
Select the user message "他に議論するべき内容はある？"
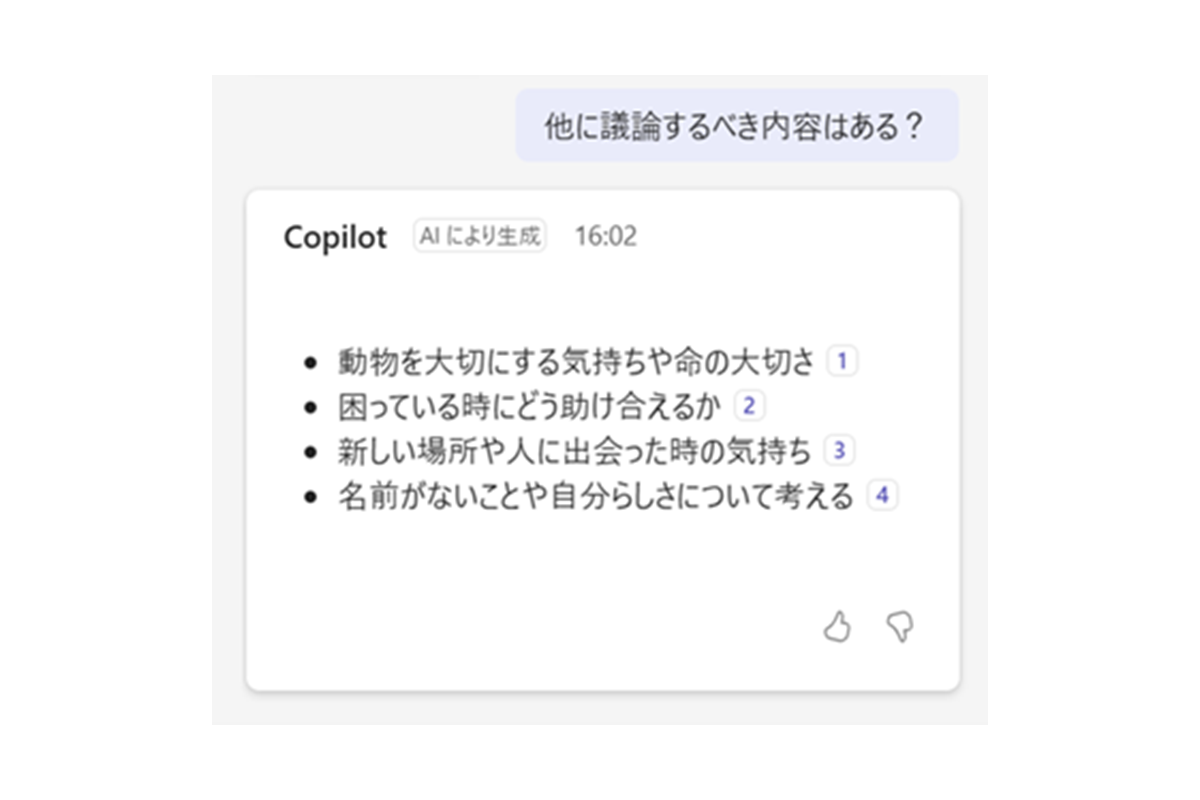[736, 126]
